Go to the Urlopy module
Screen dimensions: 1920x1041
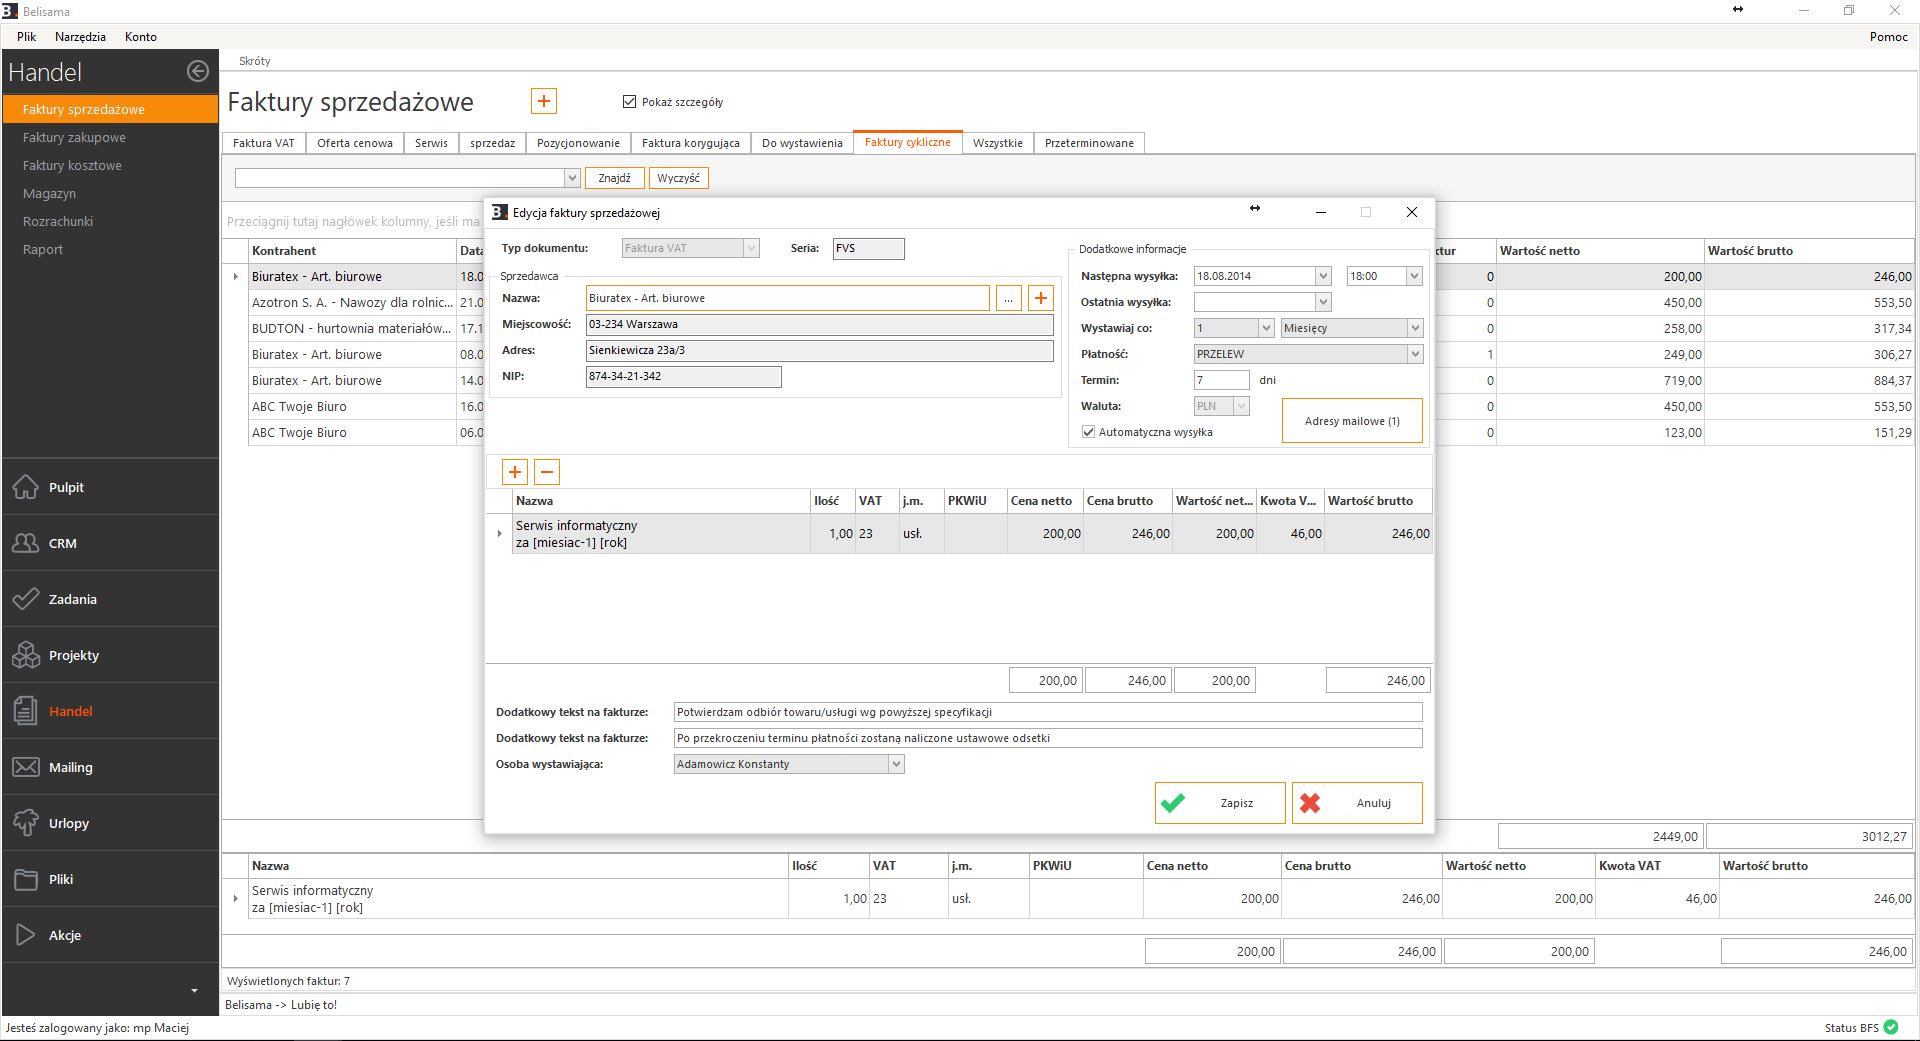point(68,823)
